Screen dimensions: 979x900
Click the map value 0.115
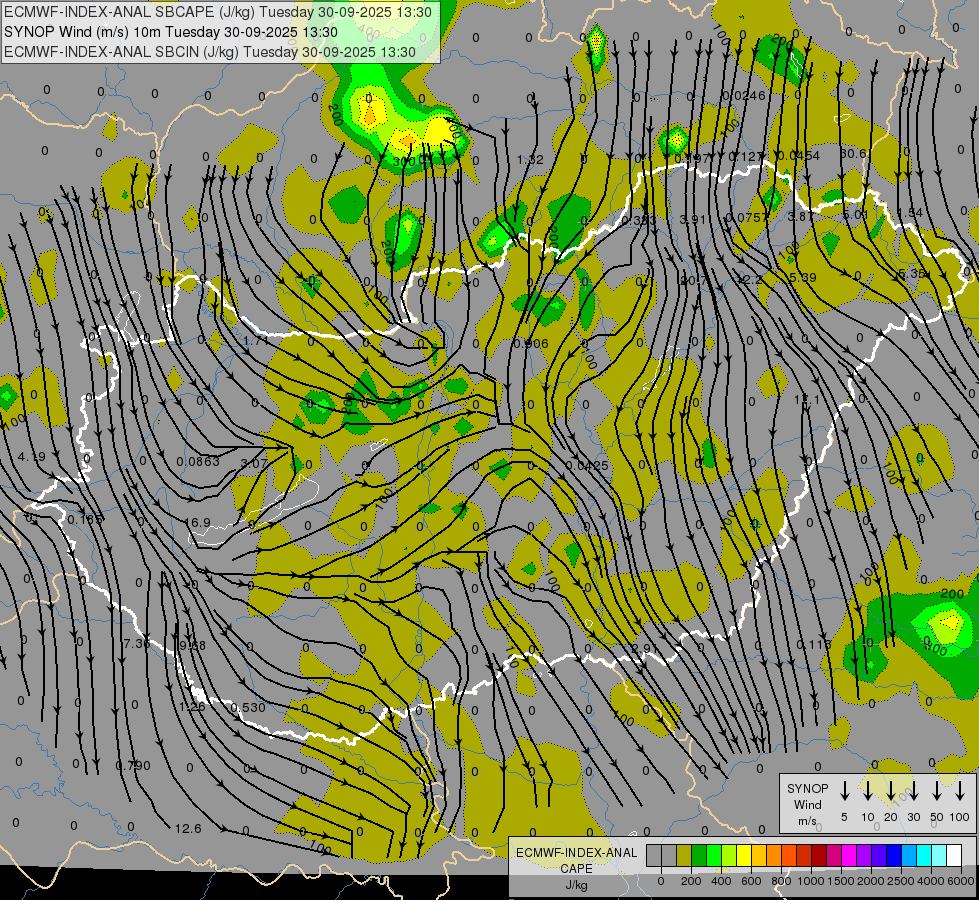(814, 644)
